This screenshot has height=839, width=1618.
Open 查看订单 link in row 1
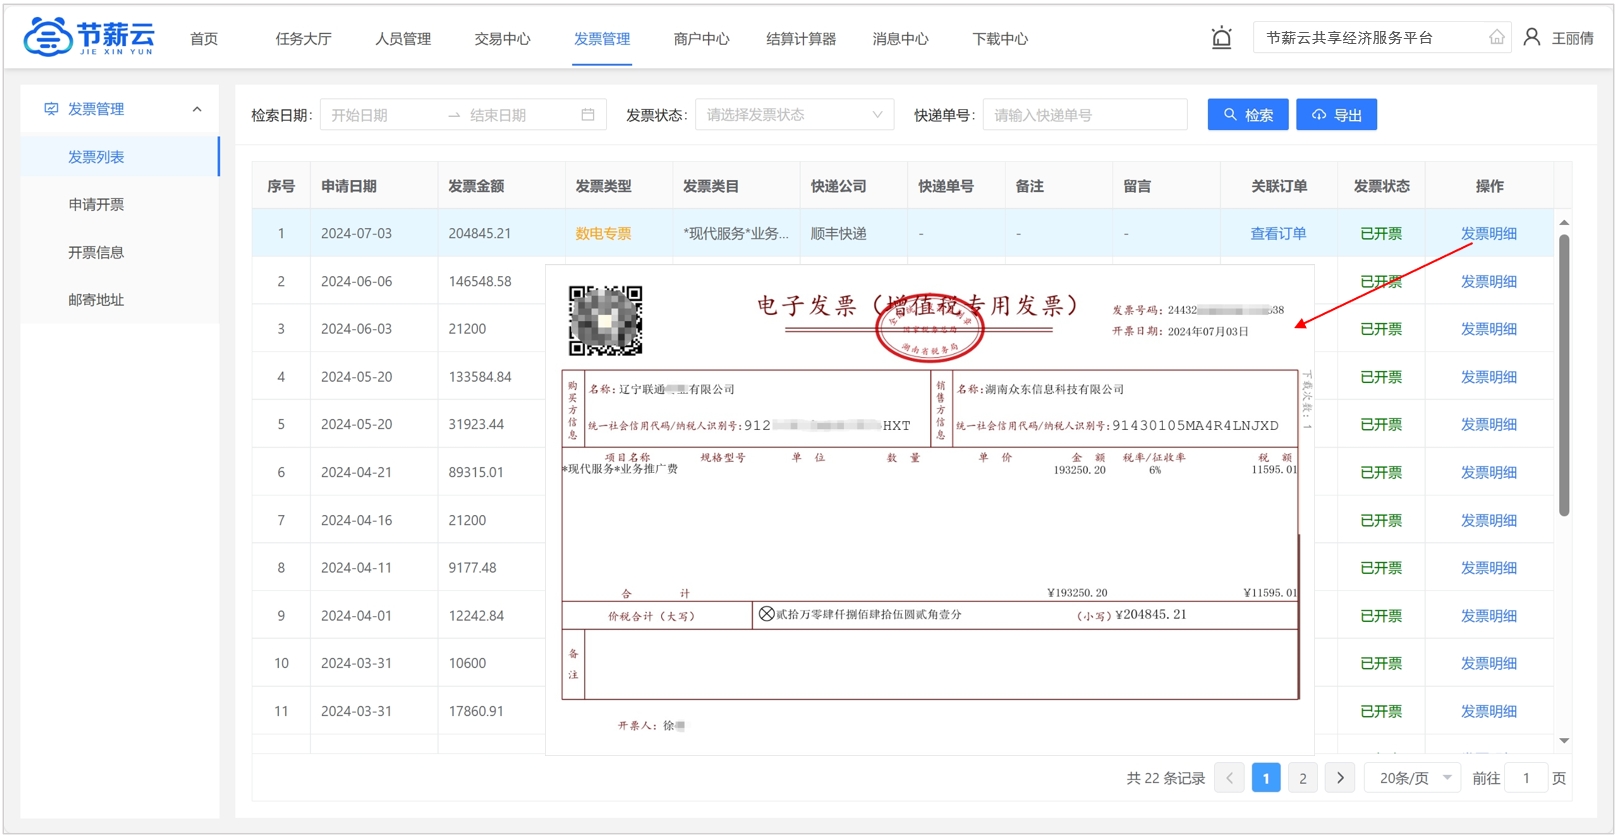click(x=1278, y=234)
